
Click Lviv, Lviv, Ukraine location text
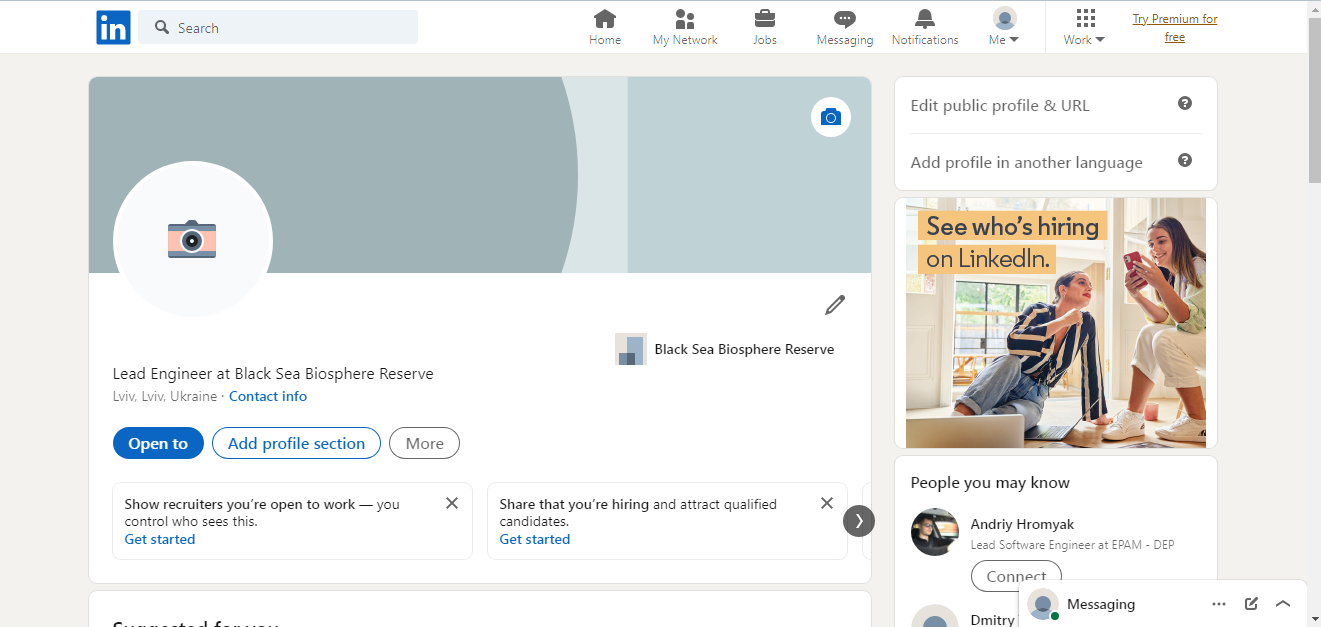point(165,396)
